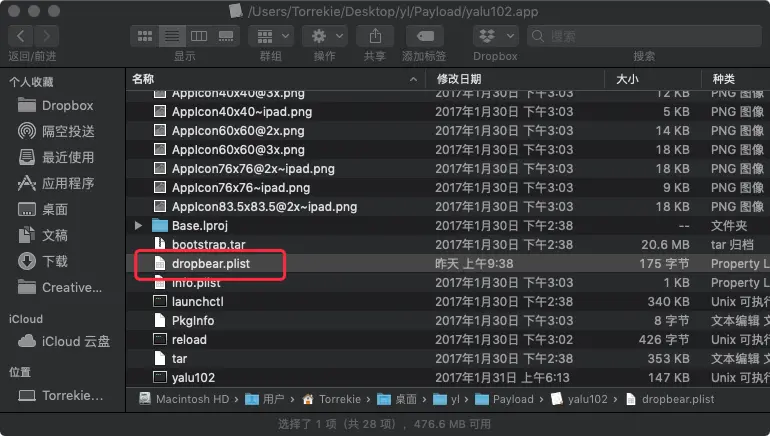Open the Dropbox toolbar dropdown
Image resolution: width=770 pixels, height=436 pixels.
click(x=495, y=36)
